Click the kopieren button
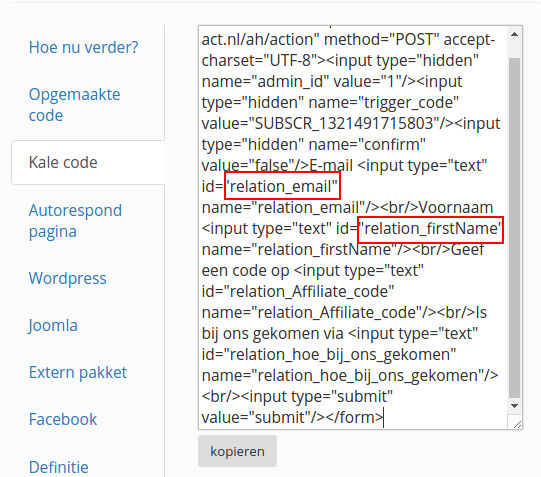 tap(237, 451)
